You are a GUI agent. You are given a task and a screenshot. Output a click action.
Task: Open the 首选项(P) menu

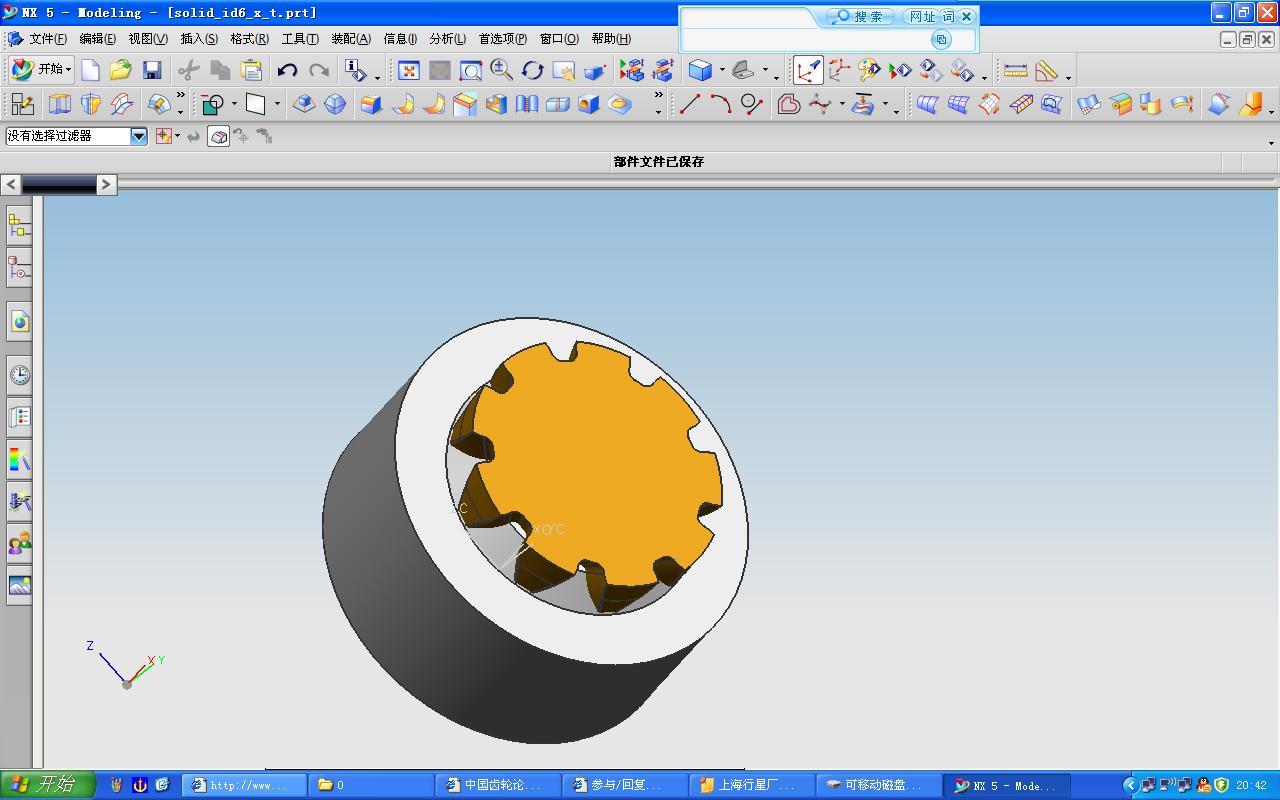click(x=502, y=38)
